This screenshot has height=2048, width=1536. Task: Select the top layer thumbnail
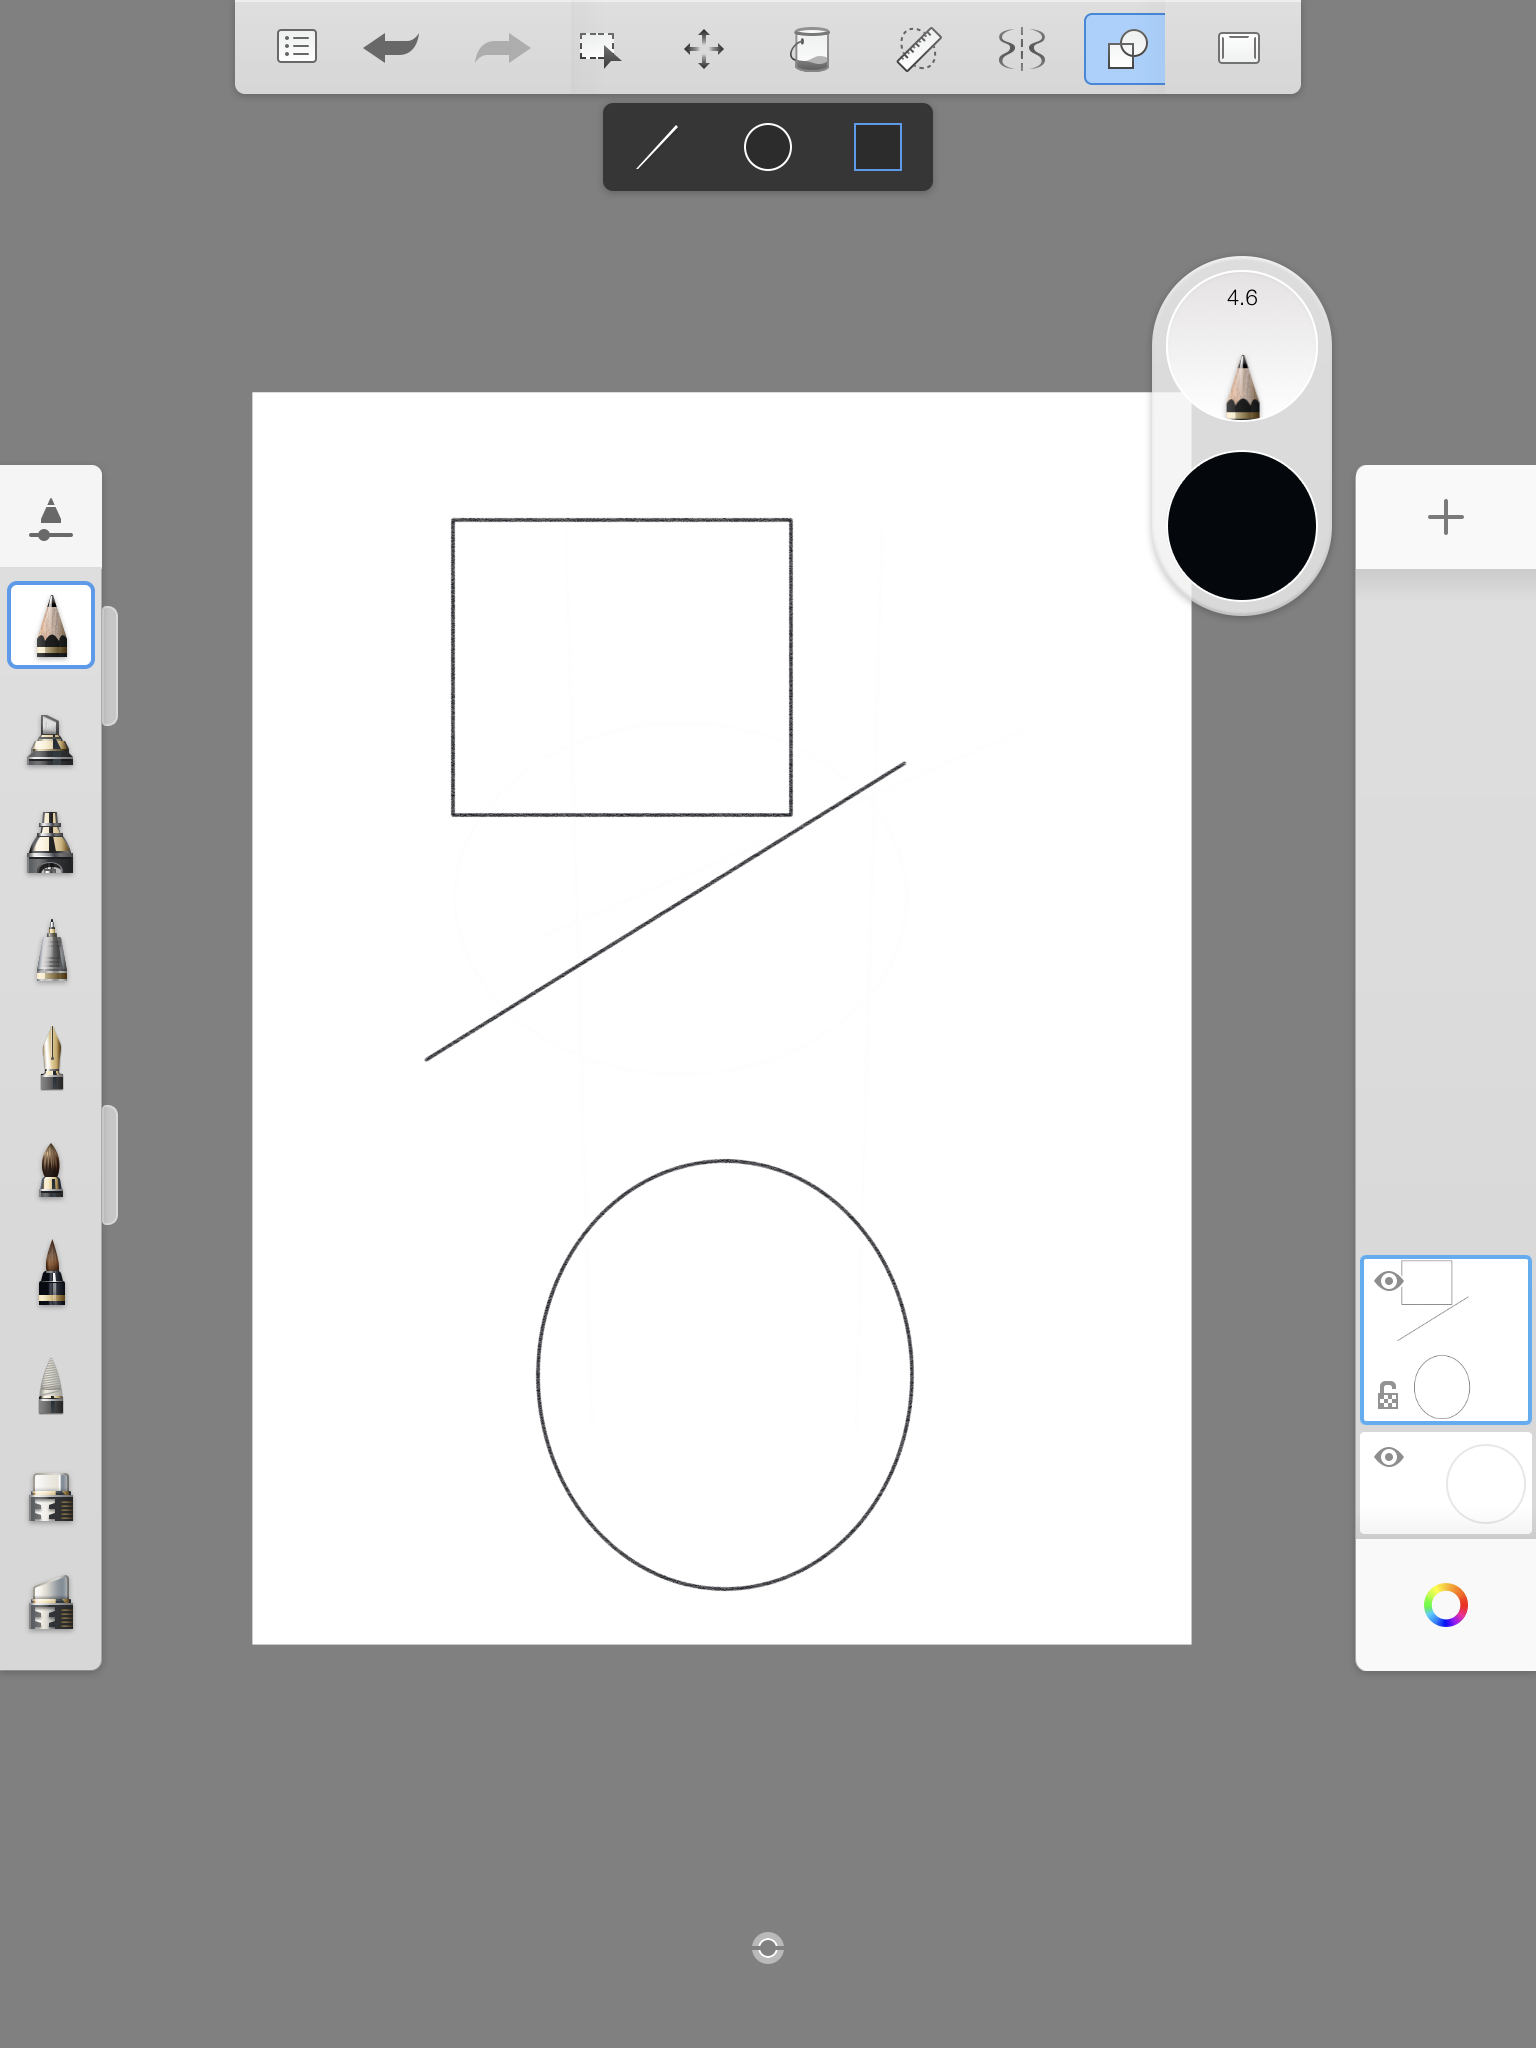(1446, 1340)
